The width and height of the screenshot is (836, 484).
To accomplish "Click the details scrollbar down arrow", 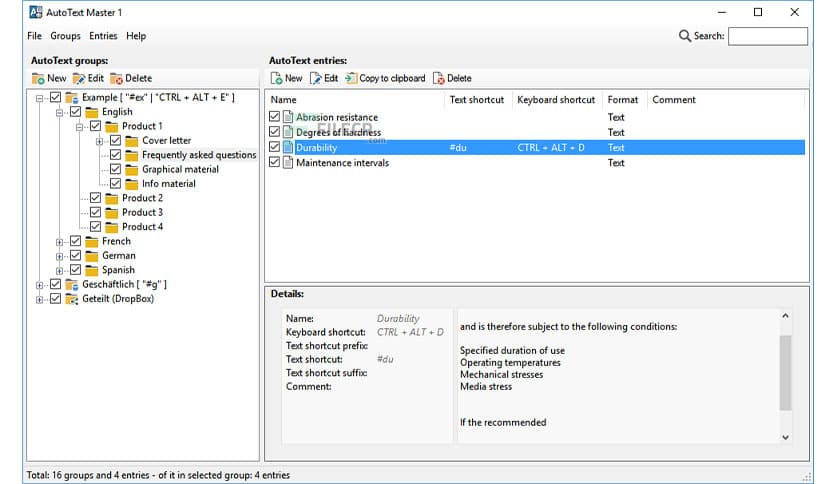I will tap(785, 437).
